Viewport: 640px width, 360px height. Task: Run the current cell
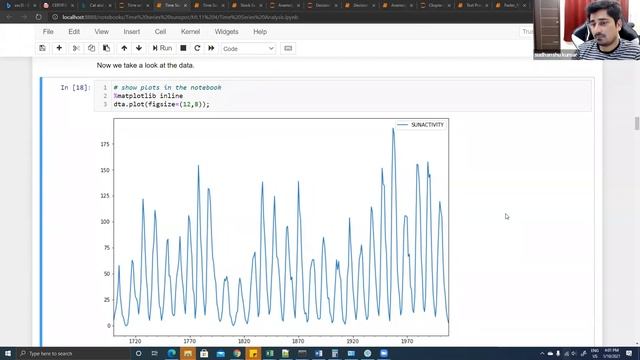162,48
